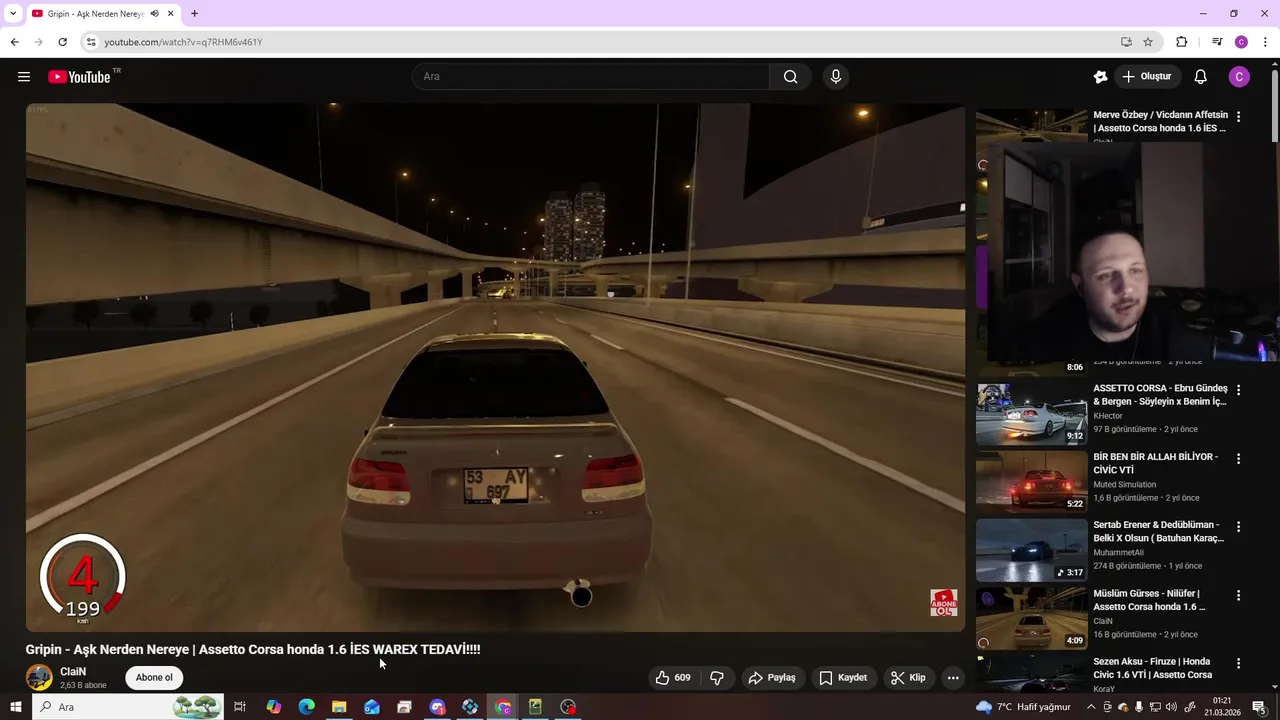The height and width of the screenshot is (720, 1280).
Task: Click the 609 like count
Action: pos(682,678)
